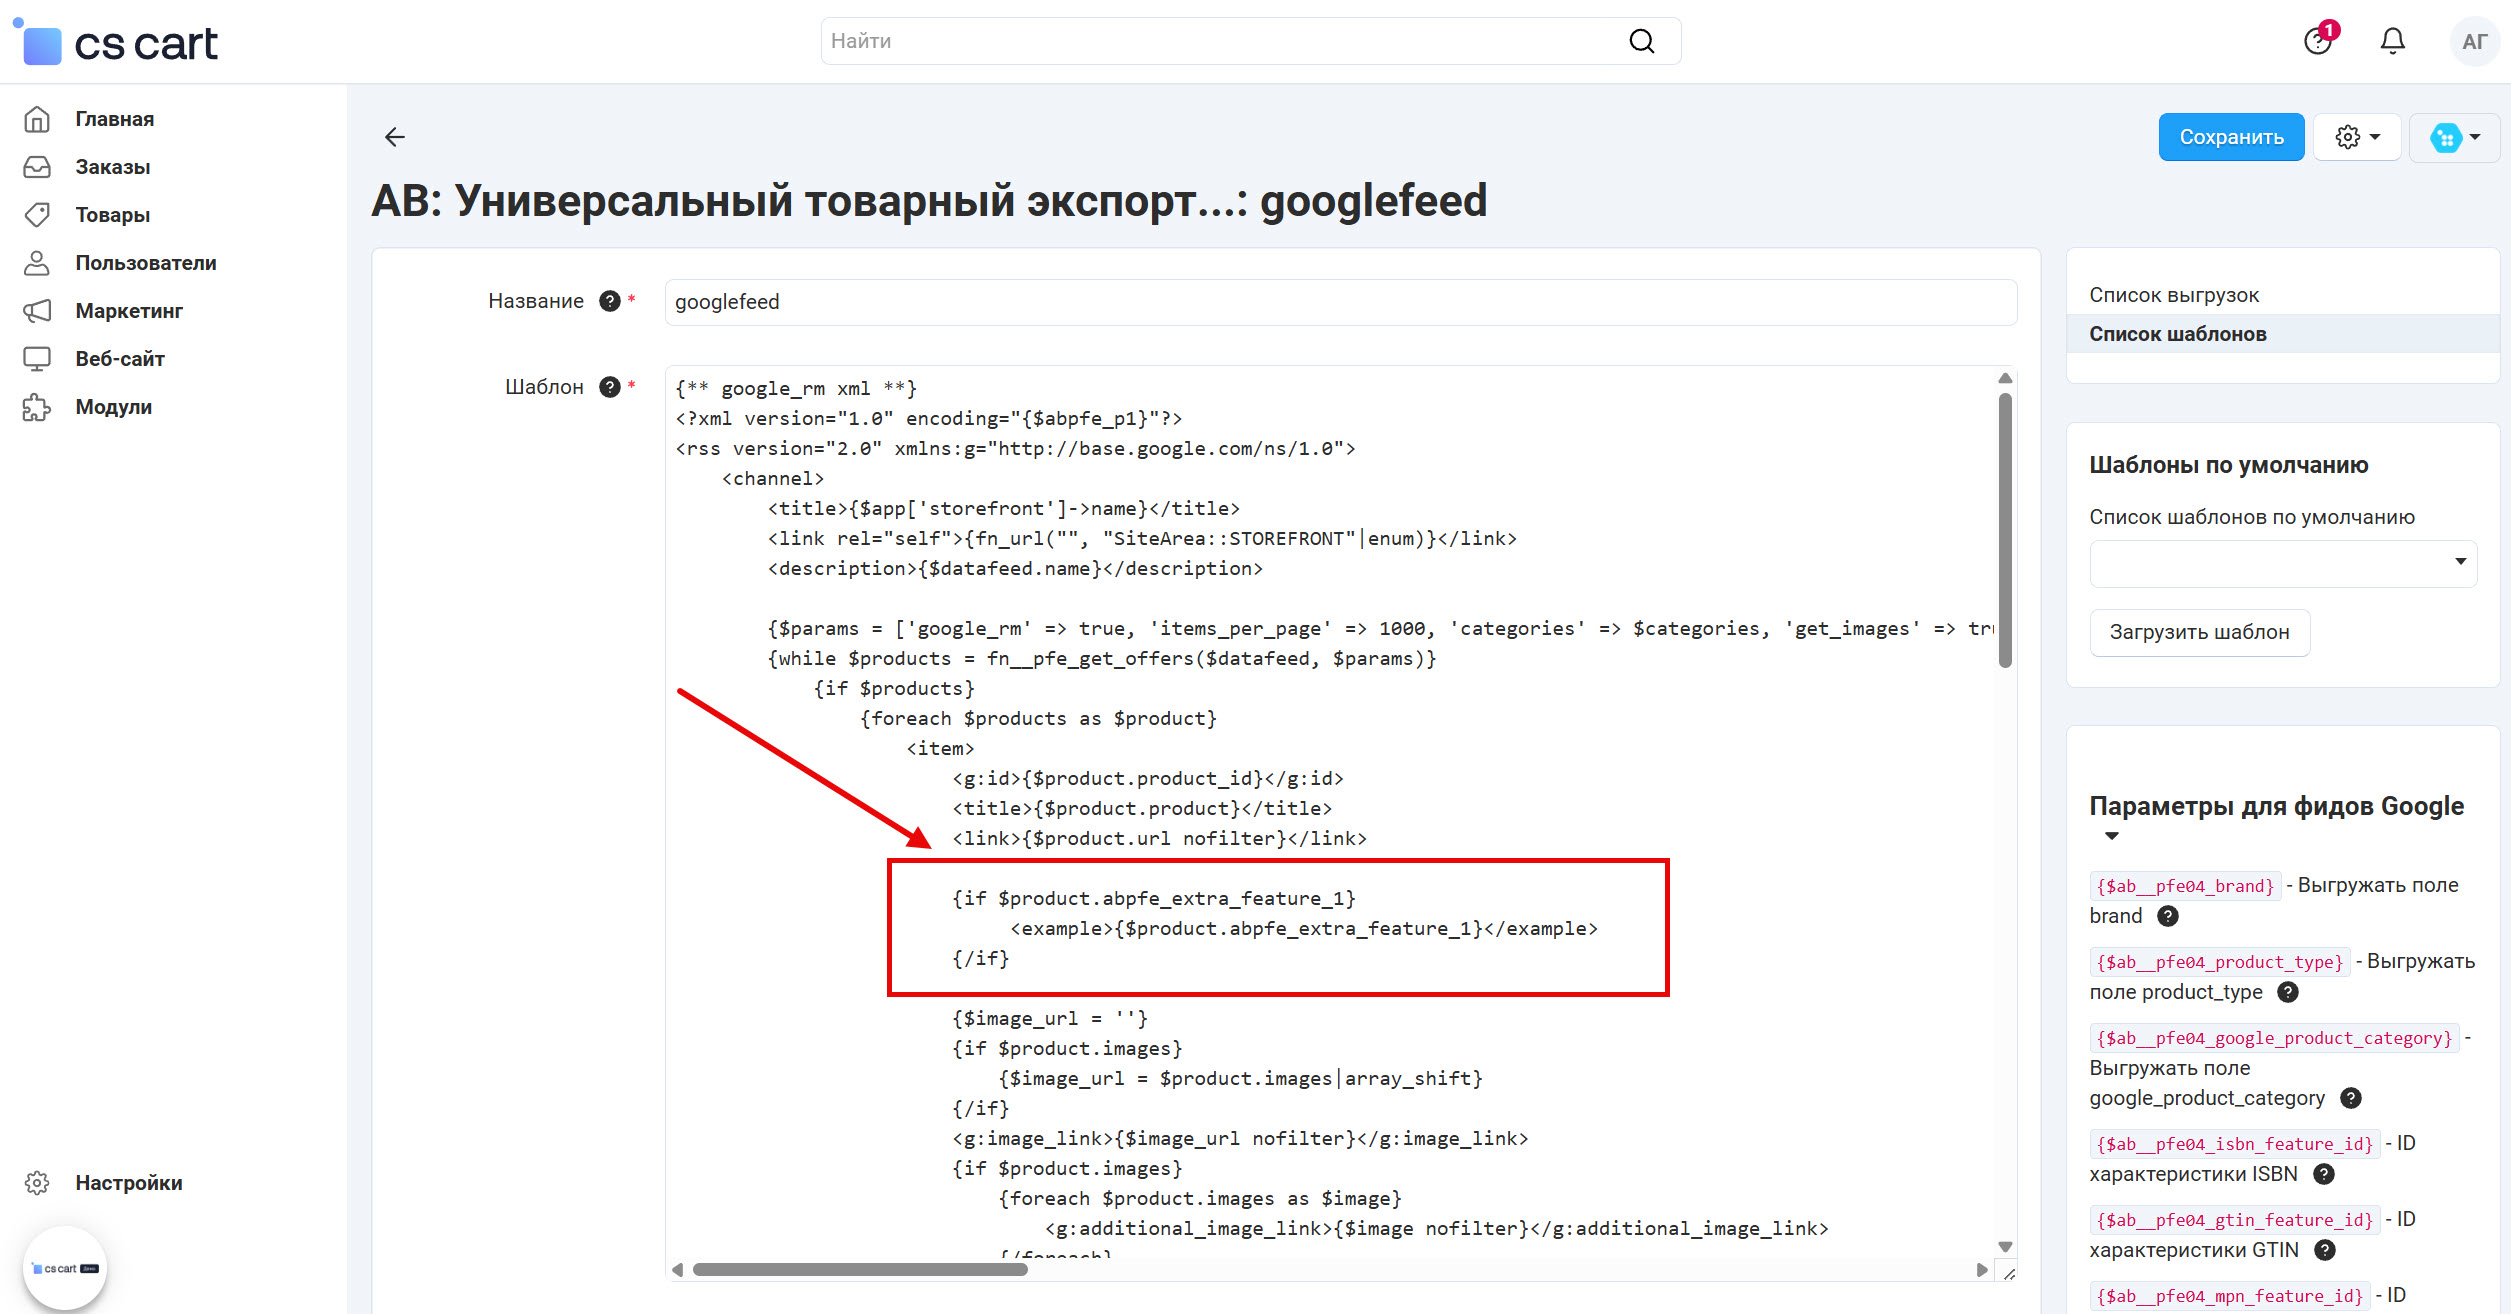Click the {$ab__pfe04_product_type} variable tag

point(2220,962)
